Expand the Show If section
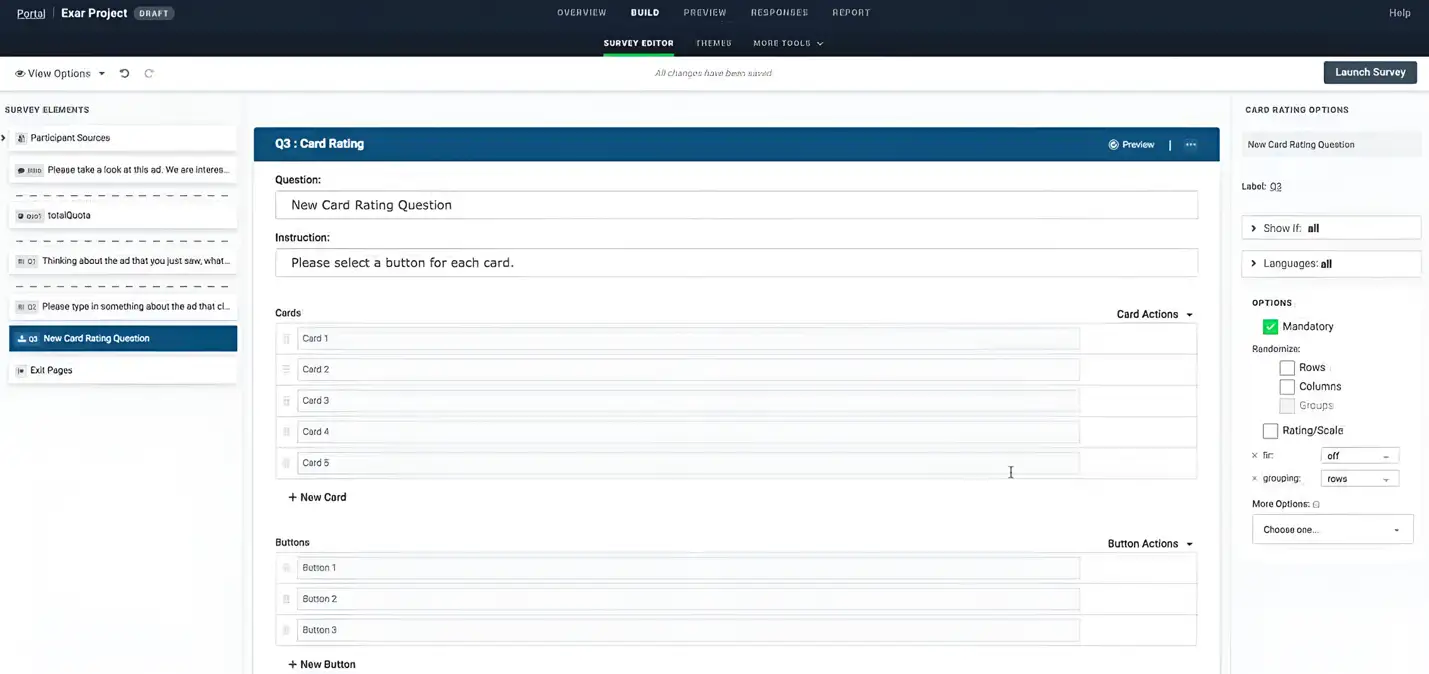The height and width of the screenshot is (674, 1429). tap(1254, 228)
